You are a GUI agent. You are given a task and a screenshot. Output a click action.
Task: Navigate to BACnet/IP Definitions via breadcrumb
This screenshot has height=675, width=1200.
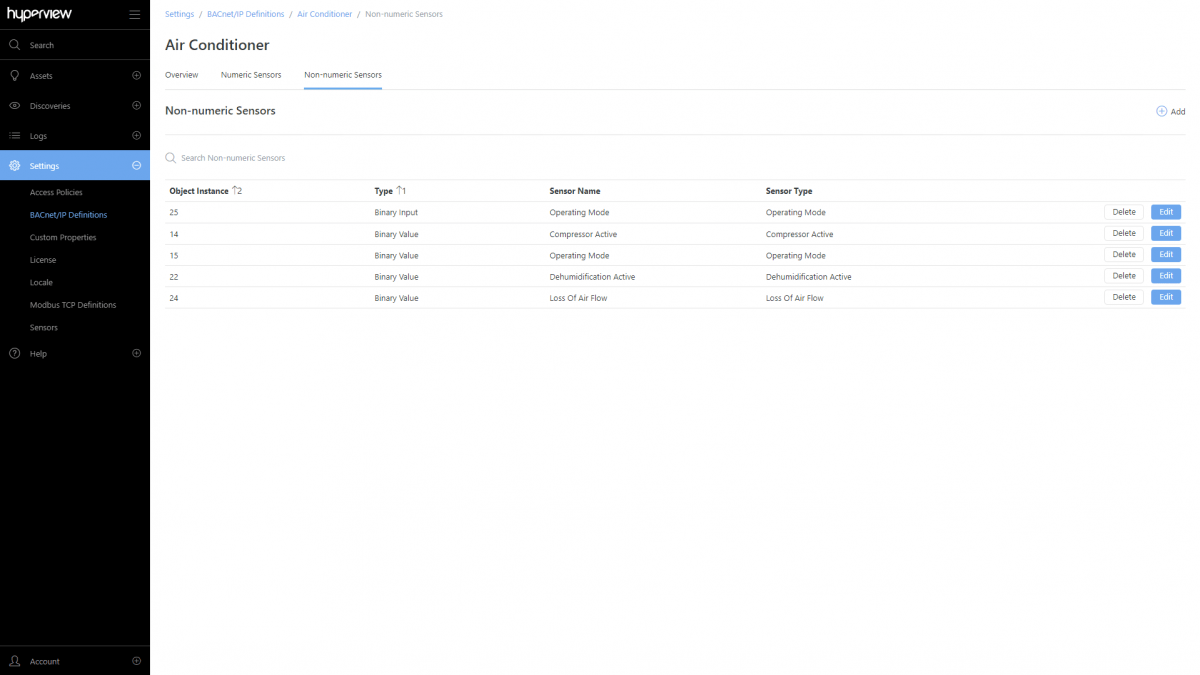(245, 13)
